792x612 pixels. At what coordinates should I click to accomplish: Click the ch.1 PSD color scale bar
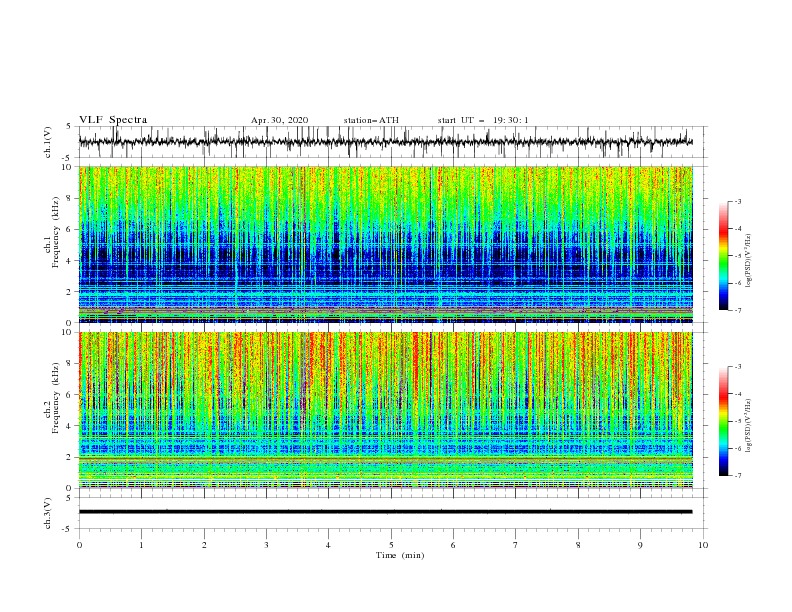click(x=724, y=256)
